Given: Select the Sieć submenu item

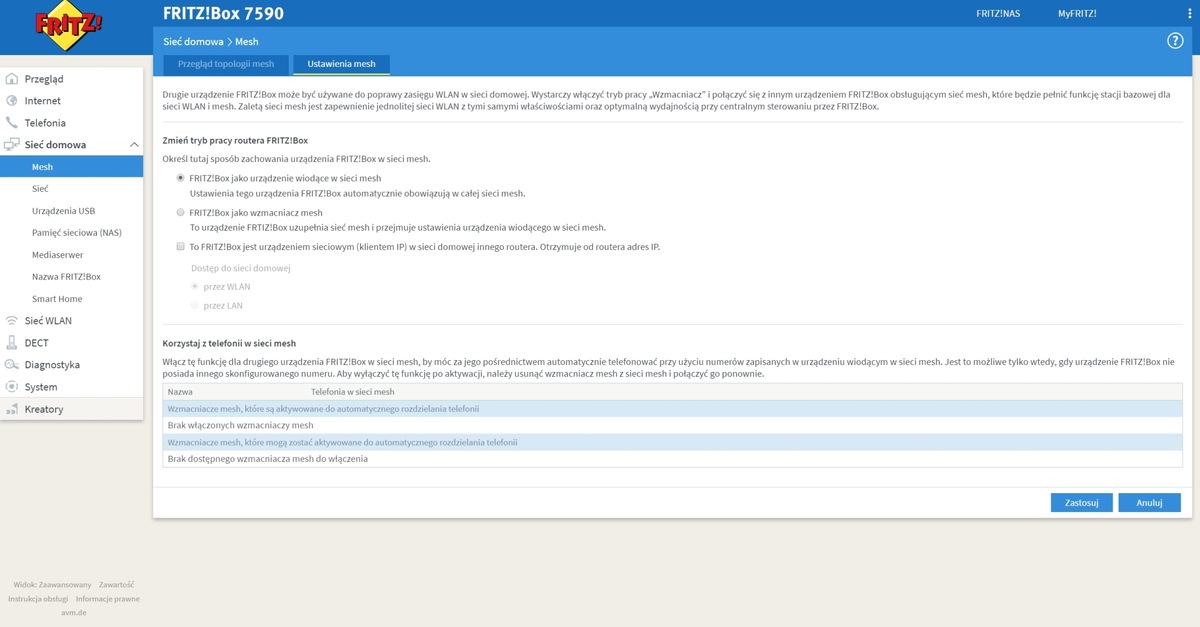Looking at the screenshot, I should point(40,189).
